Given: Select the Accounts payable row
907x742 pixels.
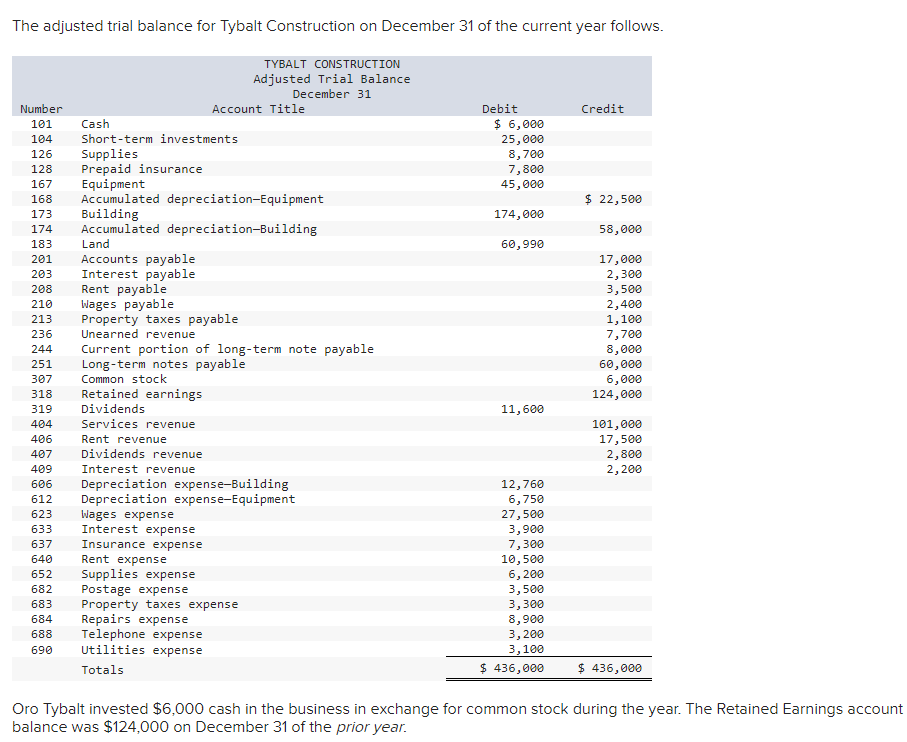Looking at the screenshot, I should pyautogui.click(x=125, y=259).
